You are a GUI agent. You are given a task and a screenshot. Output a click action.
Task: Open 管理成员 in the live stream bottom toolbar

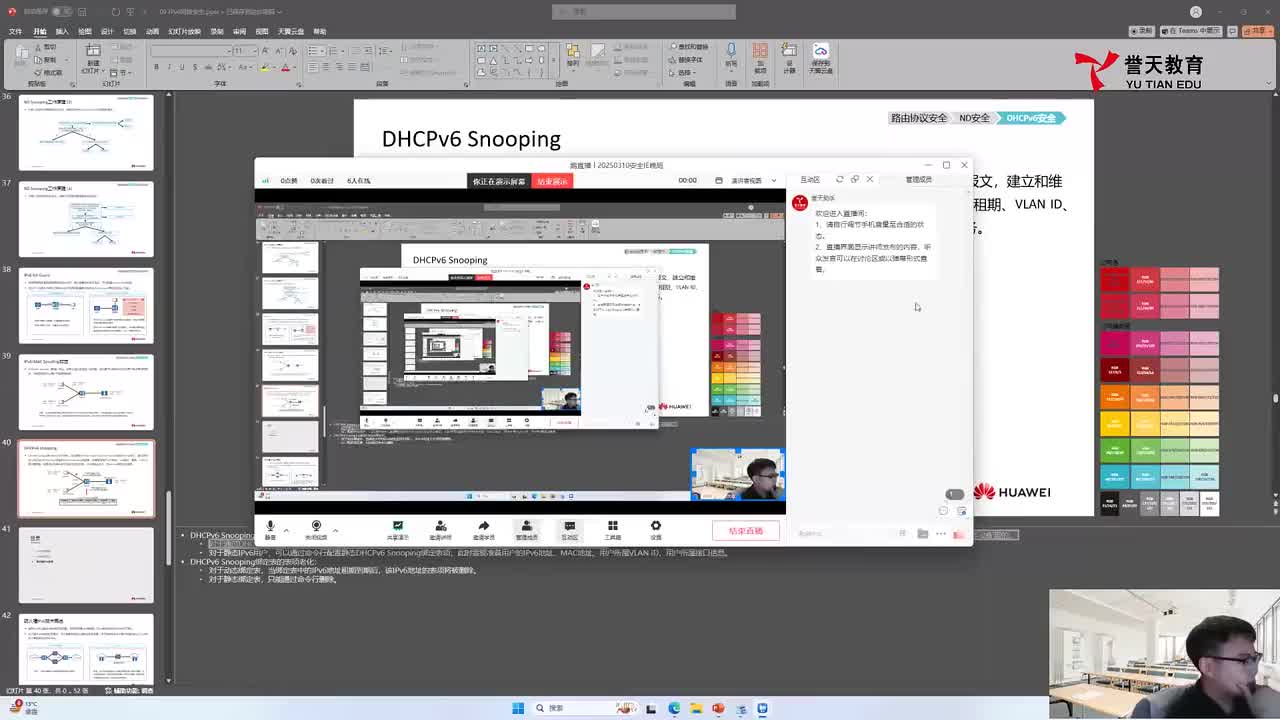coord(526,530)
